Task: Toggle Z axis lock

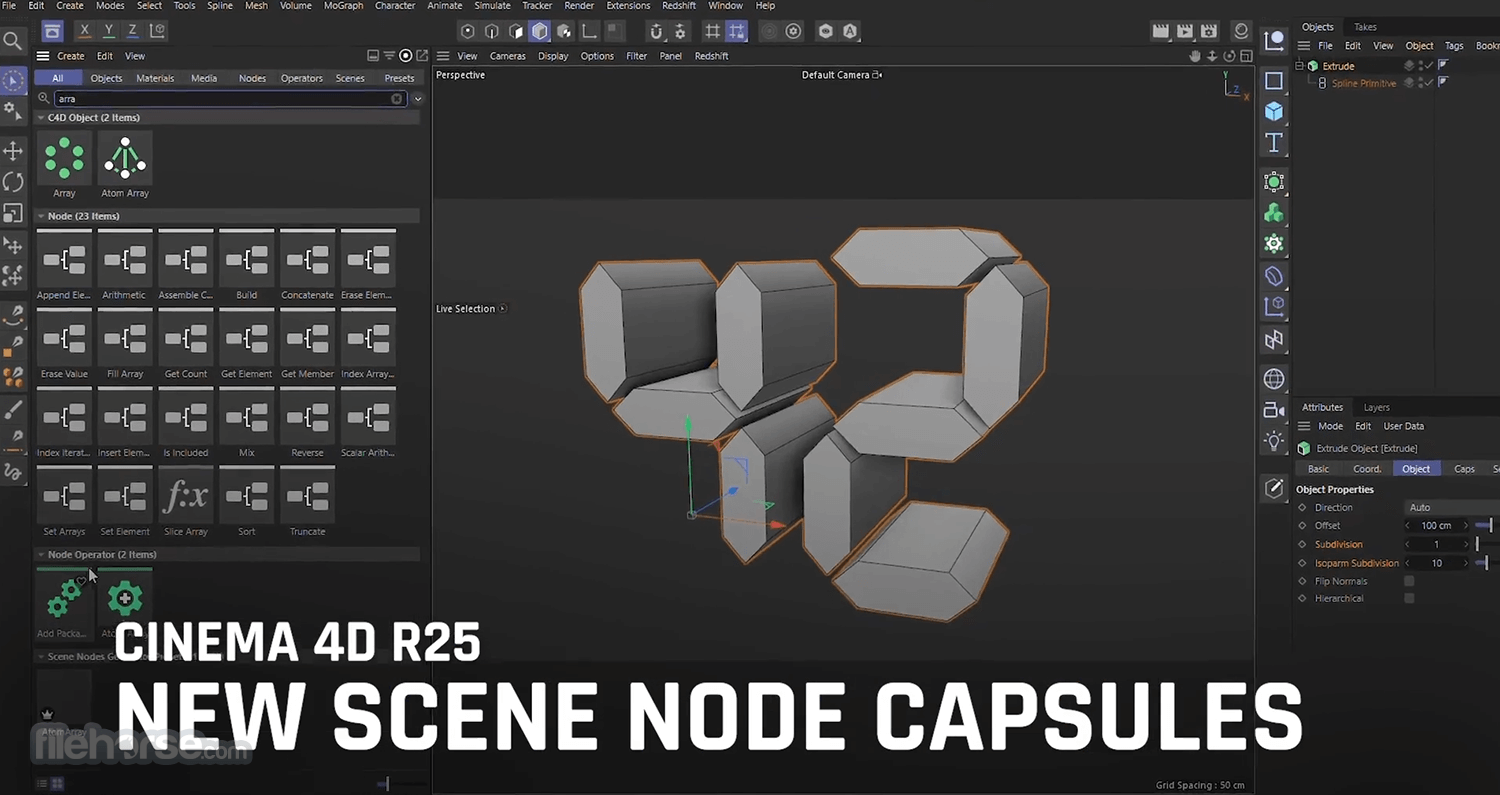Action: [x=132, y=32]
